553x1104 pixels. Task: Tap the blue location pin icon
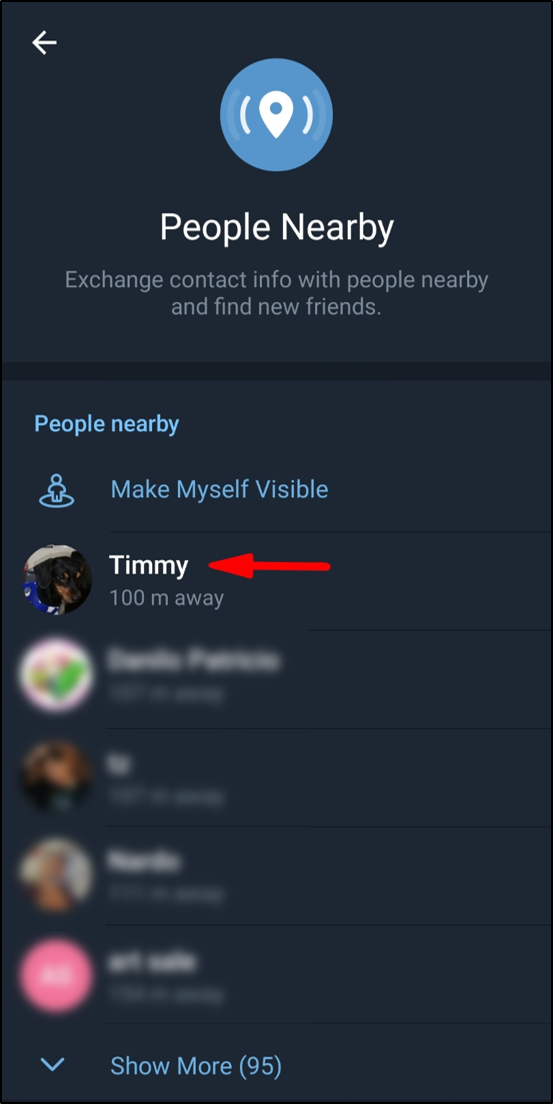[x=276, y=115]
